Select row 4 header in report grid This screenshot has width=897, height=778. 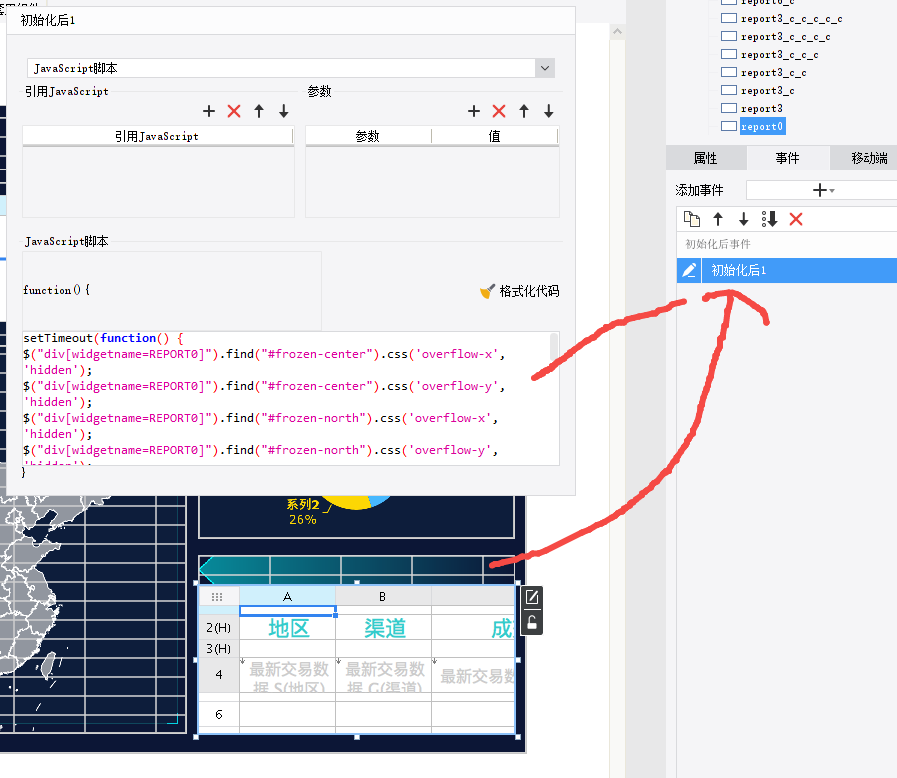coord(219,674)
